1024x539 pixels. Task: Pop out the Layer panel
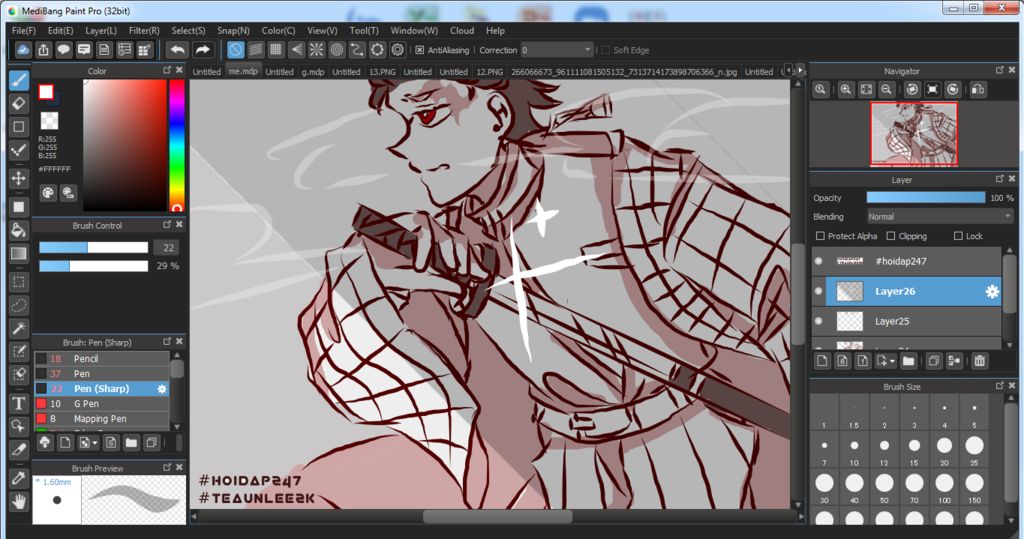(x=1000, y=178)
